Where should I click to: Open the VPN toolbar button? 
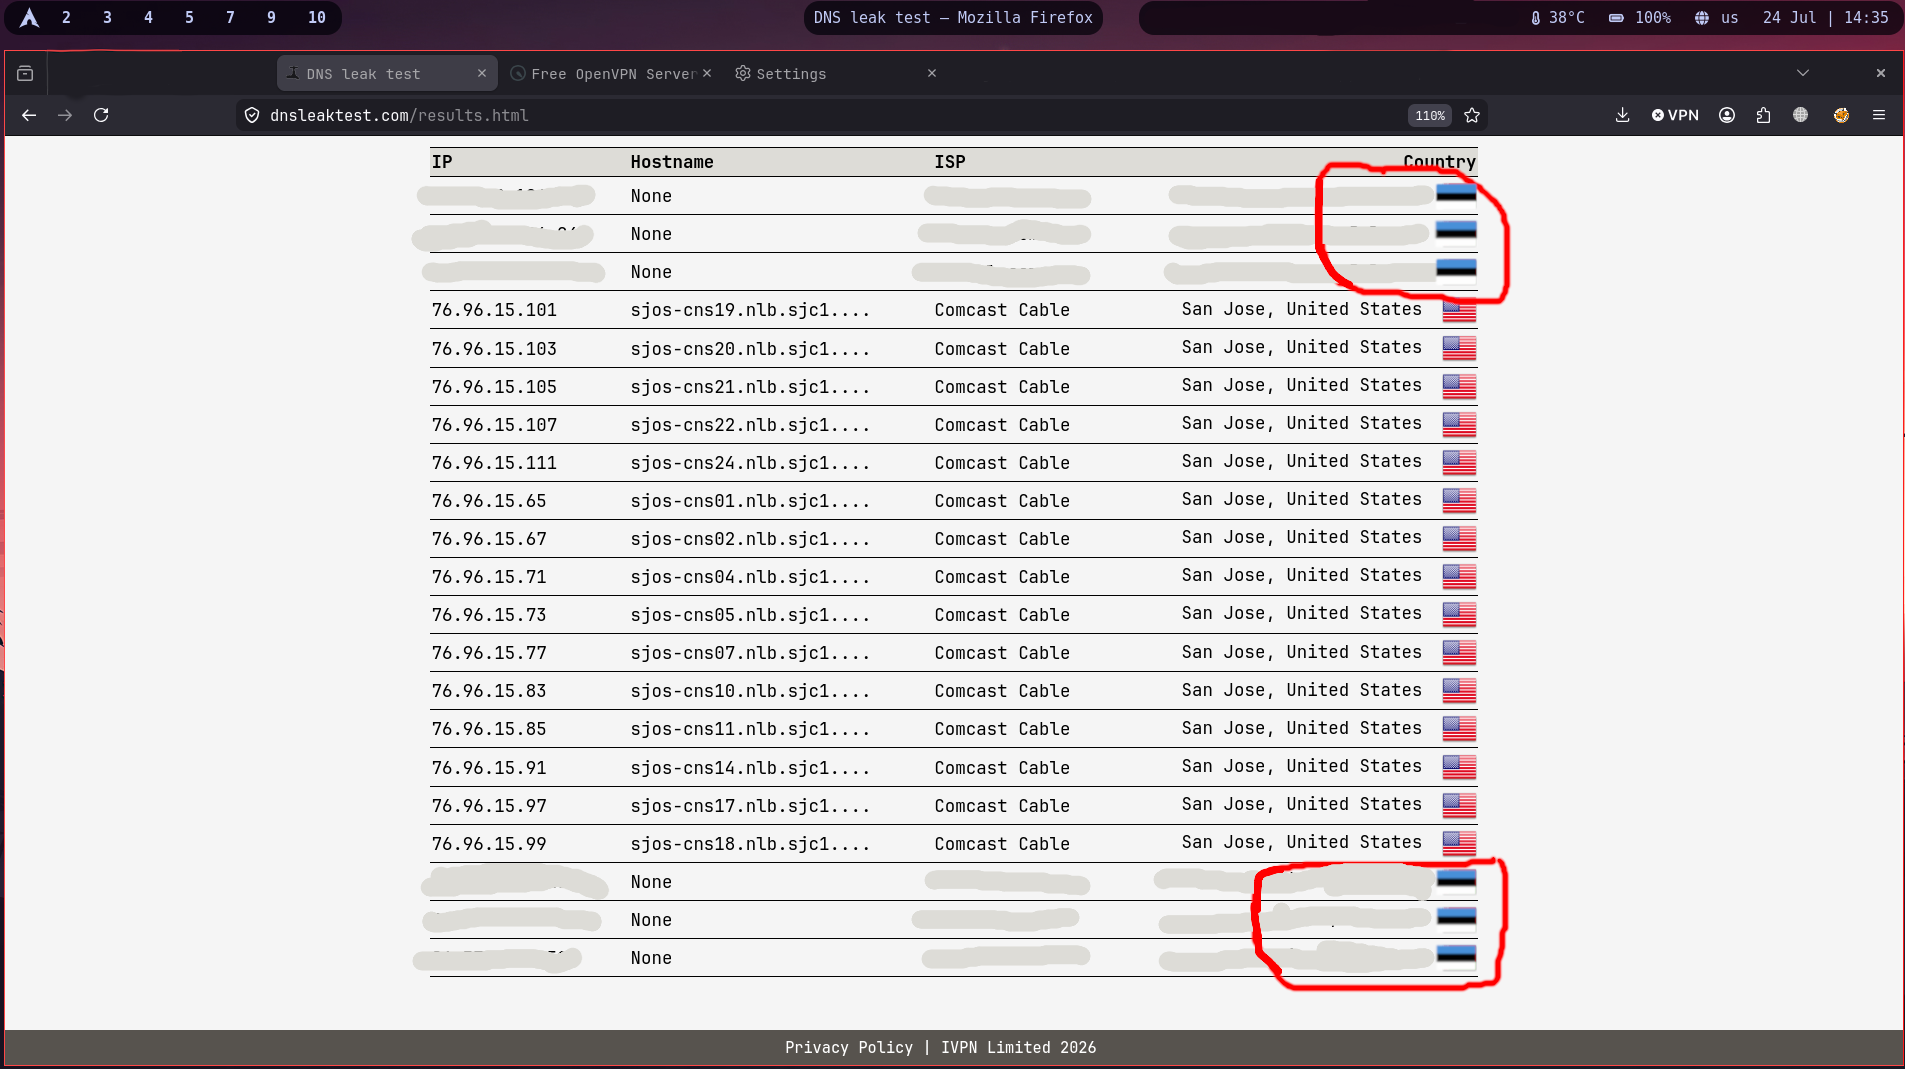click(1675, 115)
